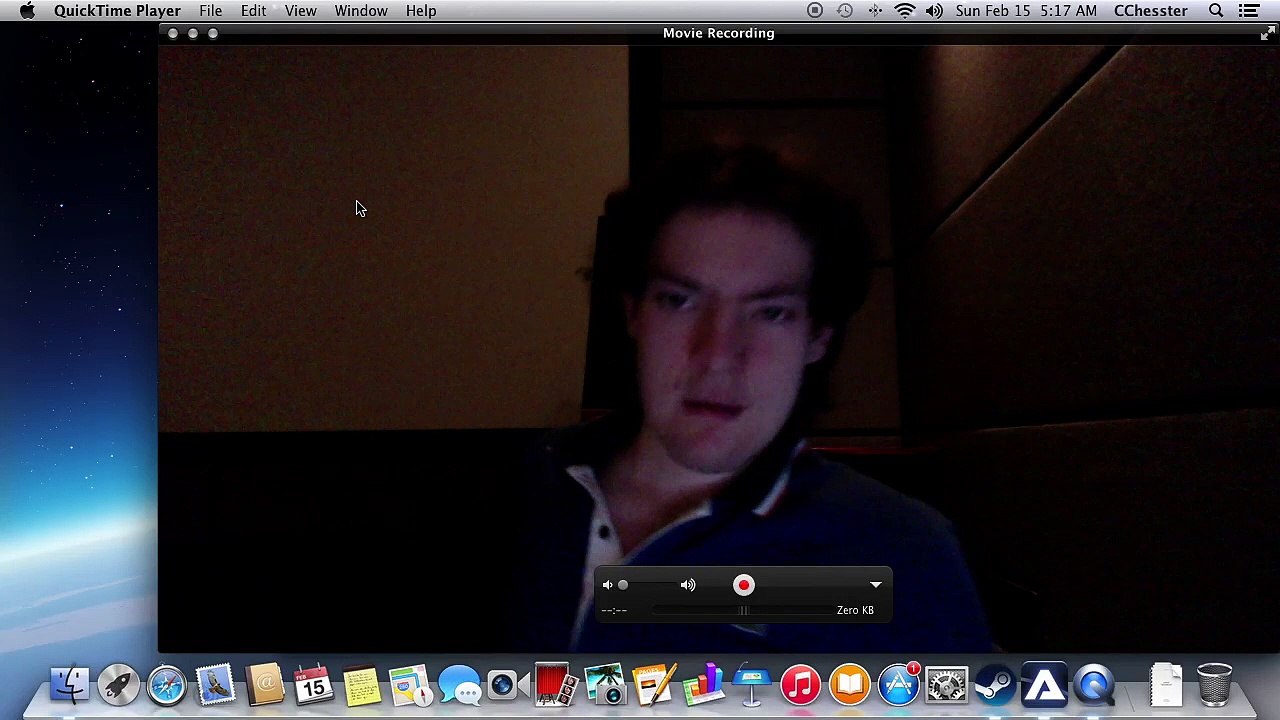Launch Safari from the Dock
This screenshot has height=720, width=1280.
coord(167,686)
